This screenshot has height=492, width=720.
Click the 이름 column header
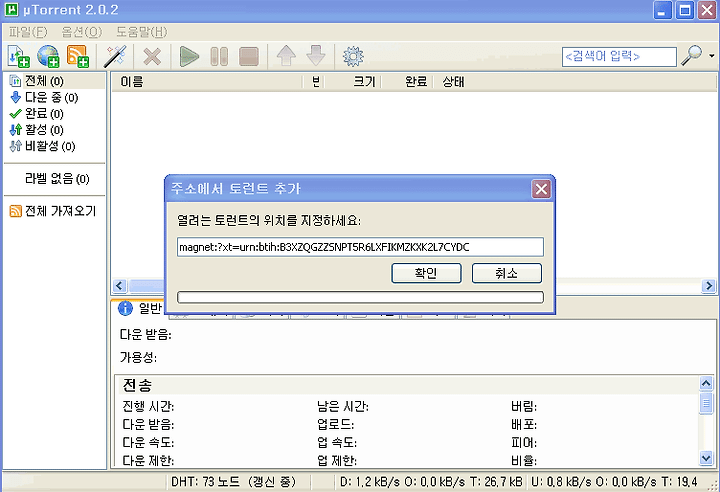click(x=207, y=82)
